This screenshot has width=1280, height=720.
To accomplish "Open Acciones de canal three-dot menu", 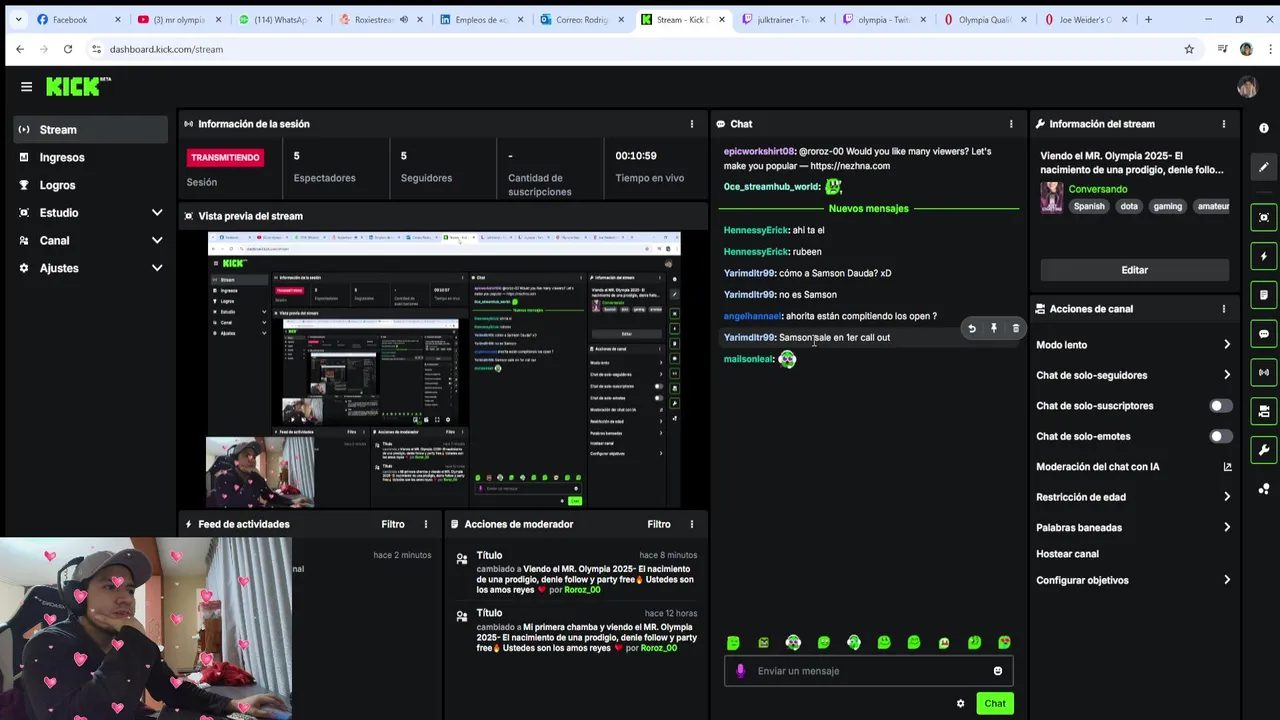I will (x=1223, y=309).
